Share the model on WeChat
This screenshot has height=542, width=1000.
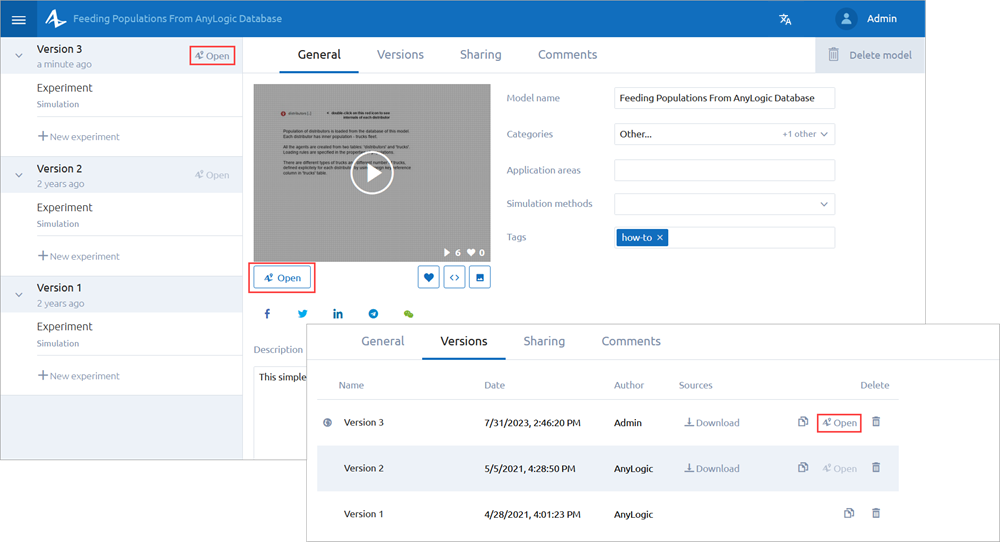click(408, 314)
